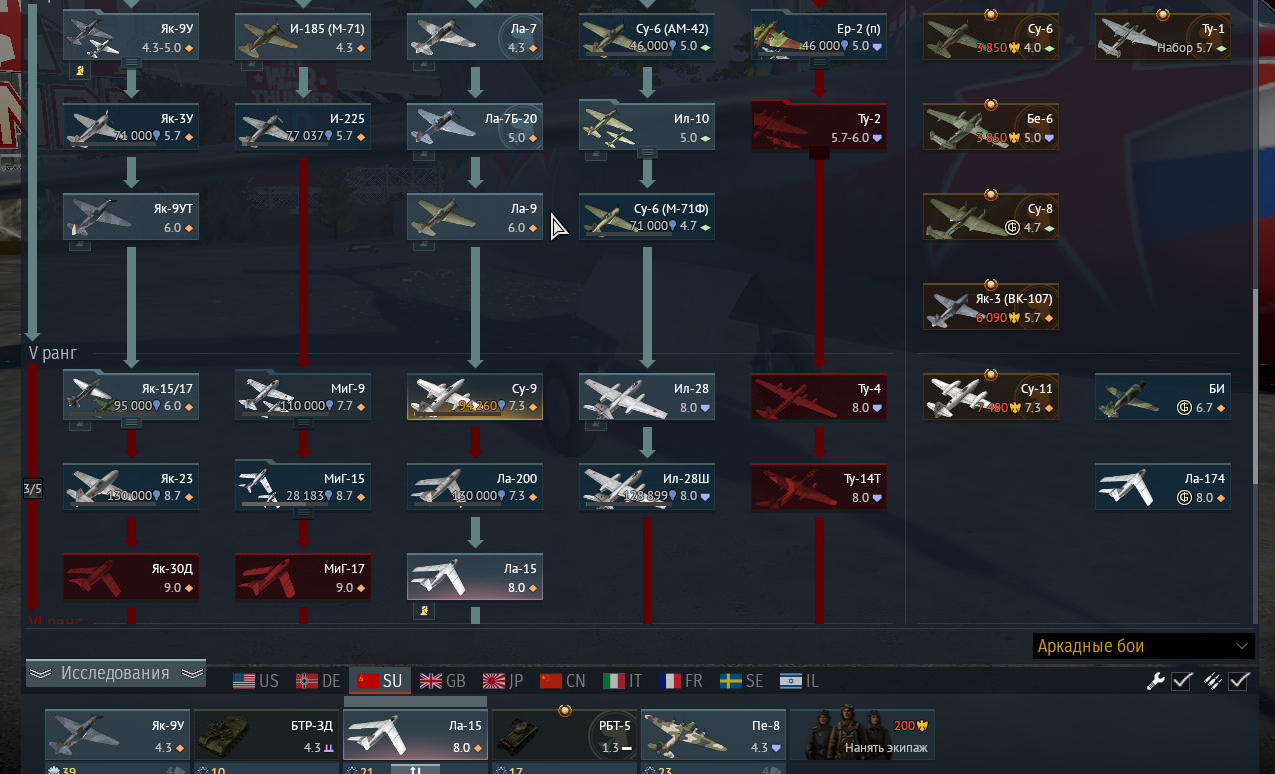
Task: Toggle the ammo auto-refill checkbox
Action: pos(1238,681)
